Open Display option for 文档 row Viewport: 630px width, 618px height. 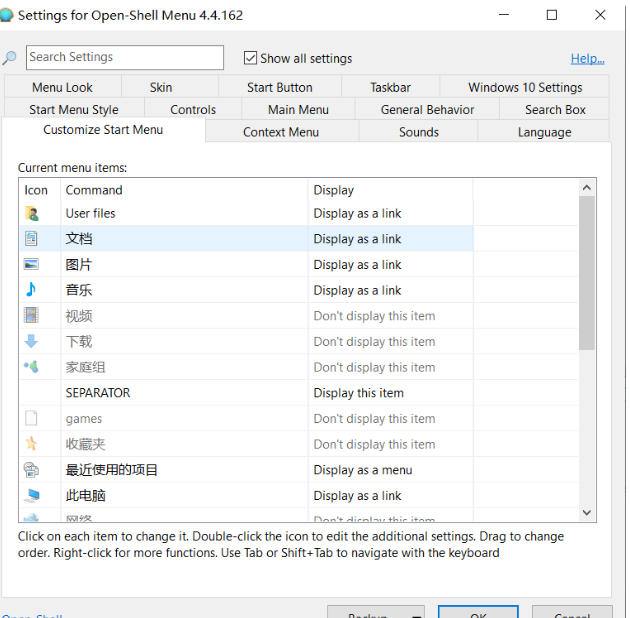click(x=390, y=239)
